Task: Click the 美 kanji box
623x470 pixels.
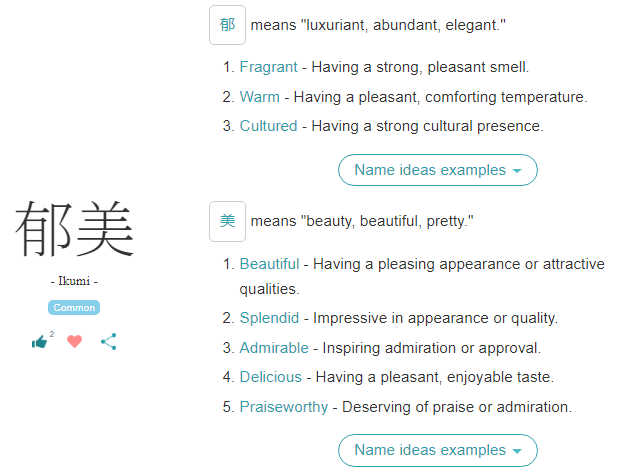Action: pos(227,221)
